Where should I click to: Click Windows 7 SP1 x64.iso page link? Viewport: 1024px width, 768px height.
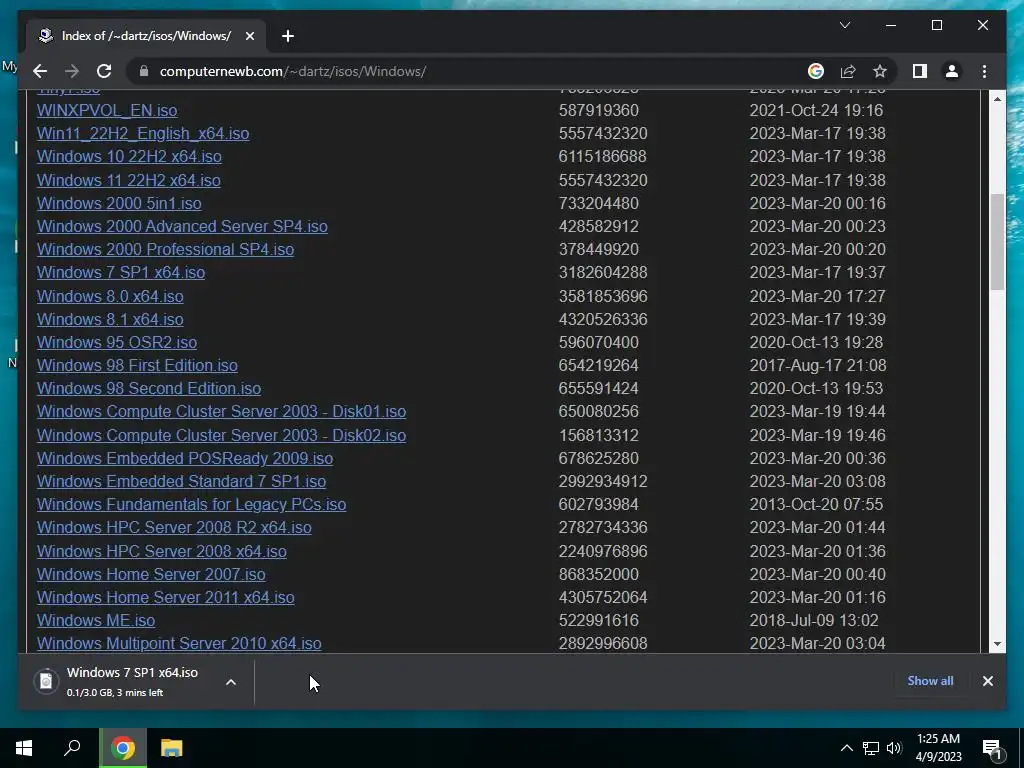click(x=121, y=272)
